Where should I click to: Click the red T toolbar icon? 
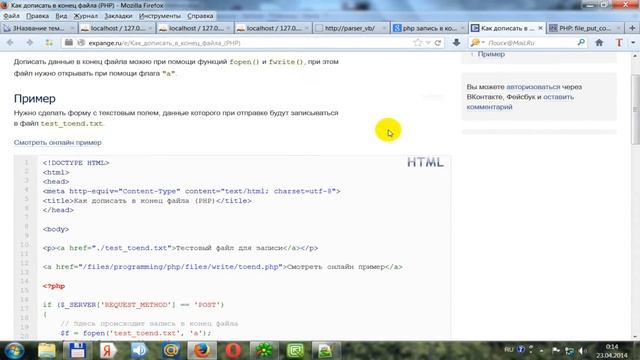tap(619, 42)
